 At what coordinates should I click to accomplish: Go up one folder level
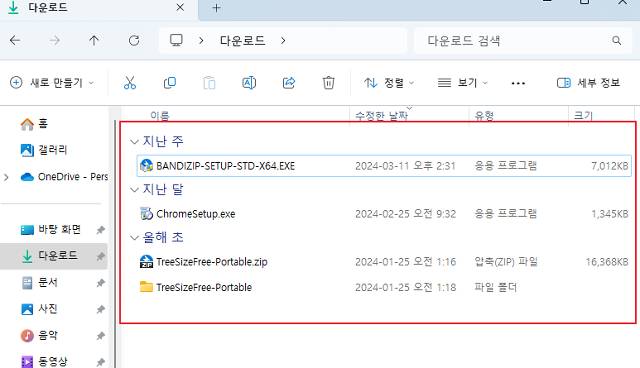pos(94,40)
